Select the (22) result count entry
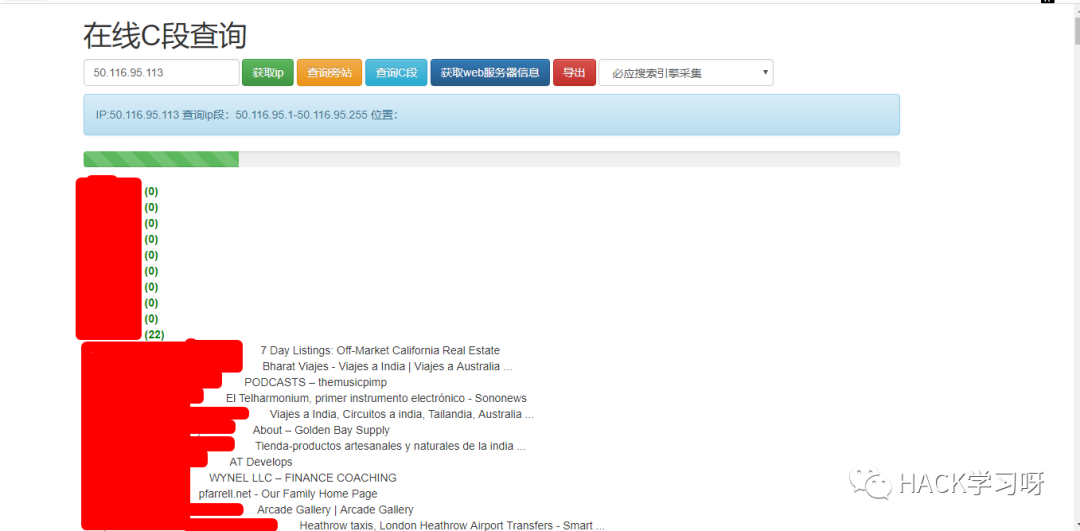 (154, 335)
